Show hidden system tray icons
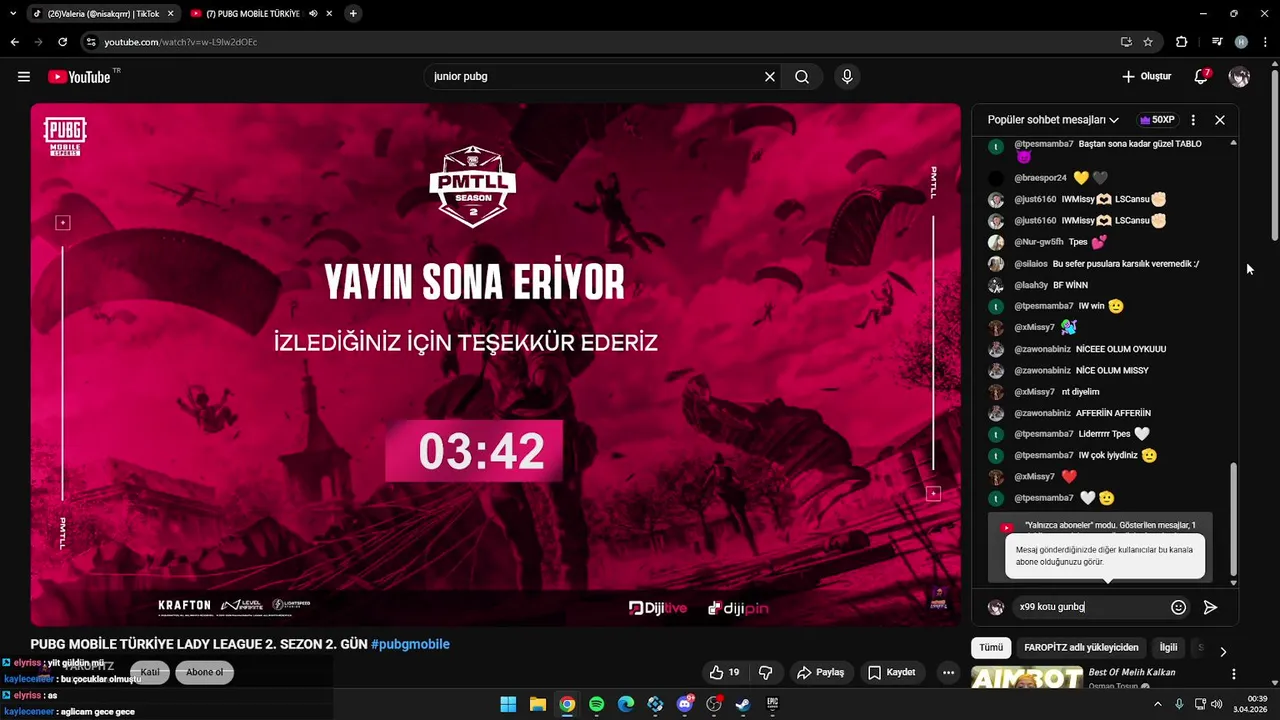The image size is (1280, 720). pyautogui.click(x=1158, y=704)
